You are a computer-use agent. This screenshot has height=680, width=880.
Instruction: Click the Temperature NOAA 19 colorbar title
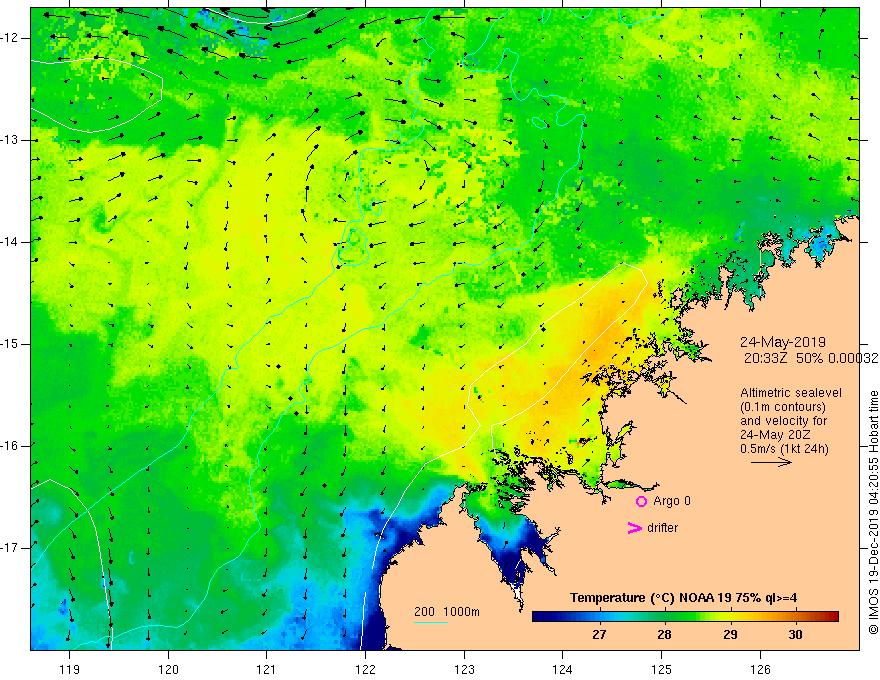(683, 598)
